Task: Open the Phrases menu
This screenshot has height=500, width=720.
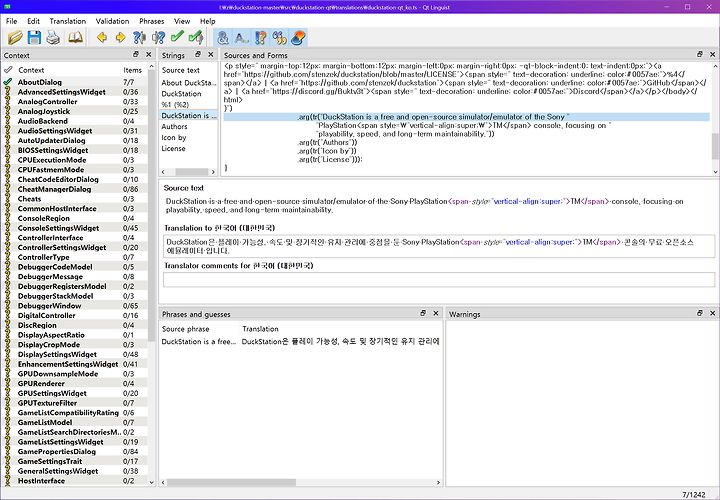Action: pyautogui.click(x=152, y=21)
